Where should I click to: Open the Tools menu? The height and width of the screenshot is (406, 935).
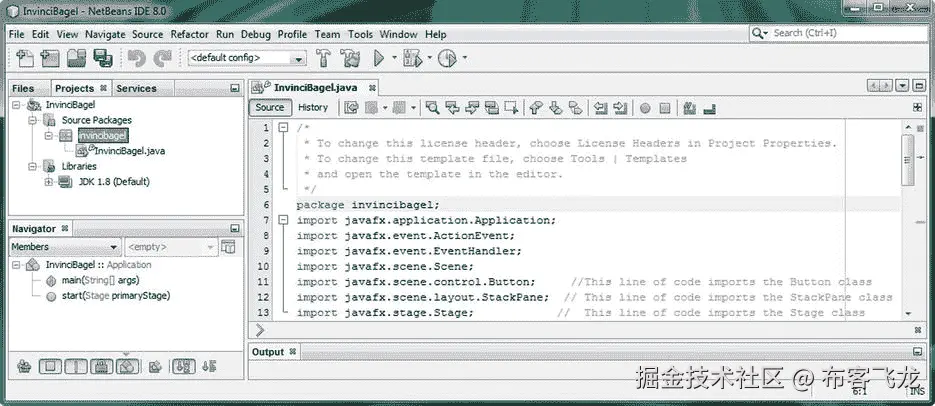(x=360, y=35)
